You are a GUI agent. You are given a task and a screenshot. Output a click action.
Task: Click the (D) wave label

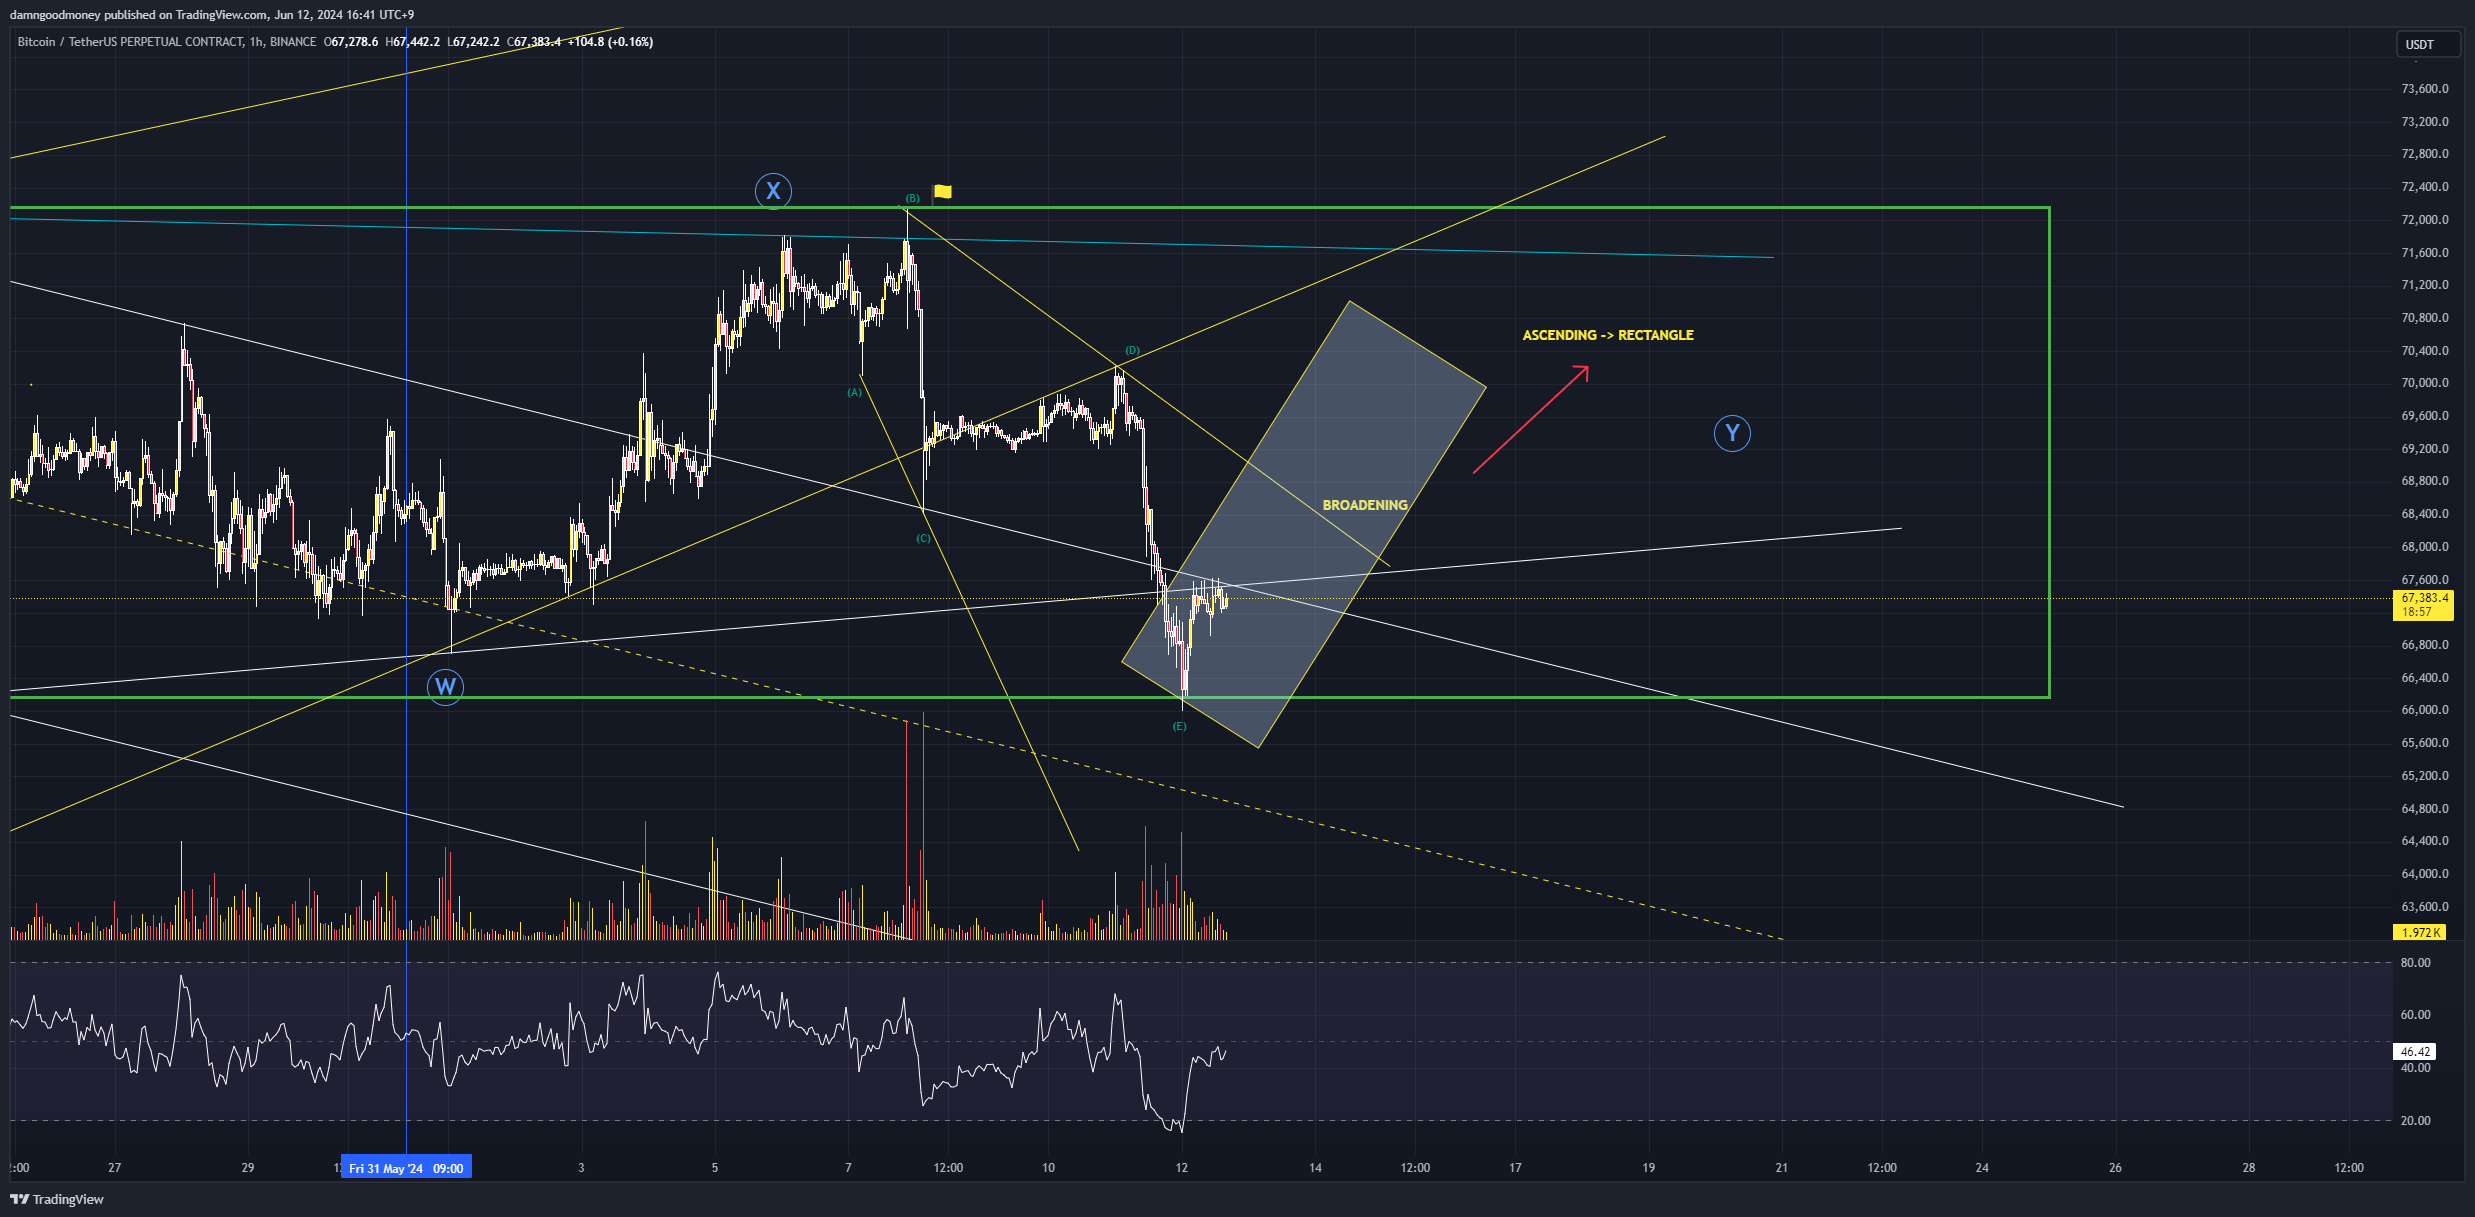tap(1132, 350)
